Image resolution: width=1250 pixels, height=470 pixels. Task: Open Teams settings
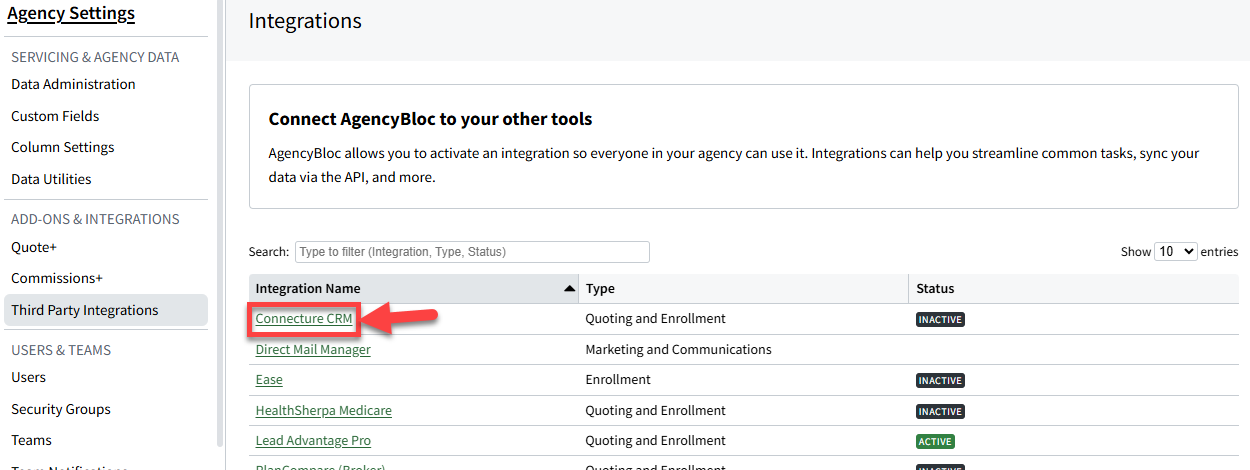[x=31, y=440]
